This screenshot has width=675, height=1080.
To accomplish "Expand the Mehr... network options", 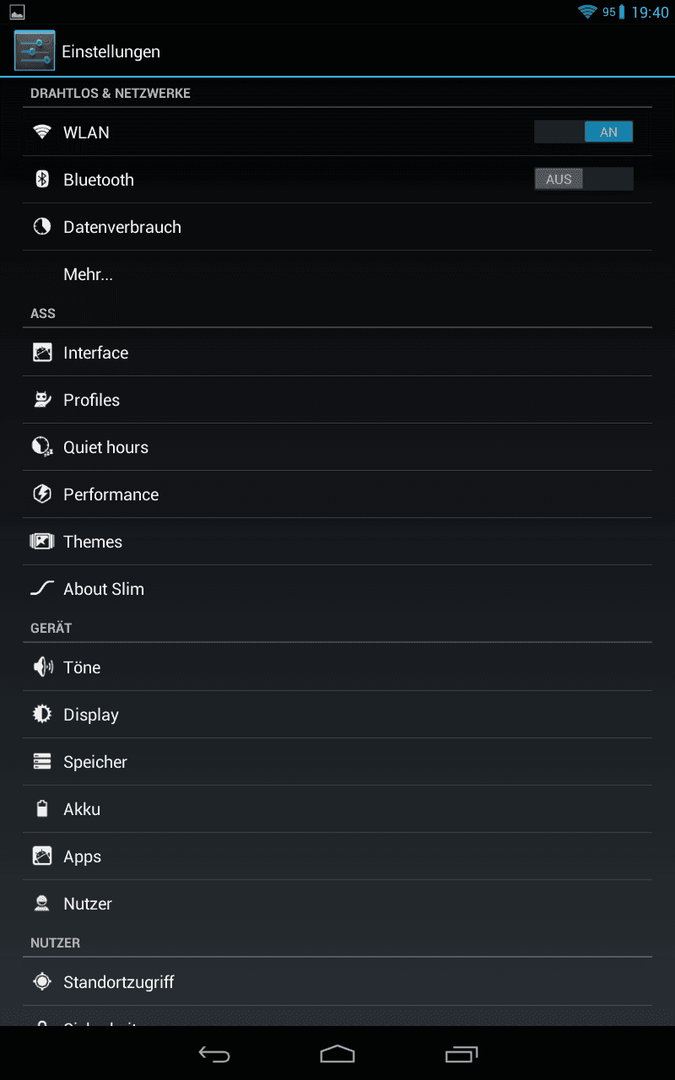I will pos(338,274).
